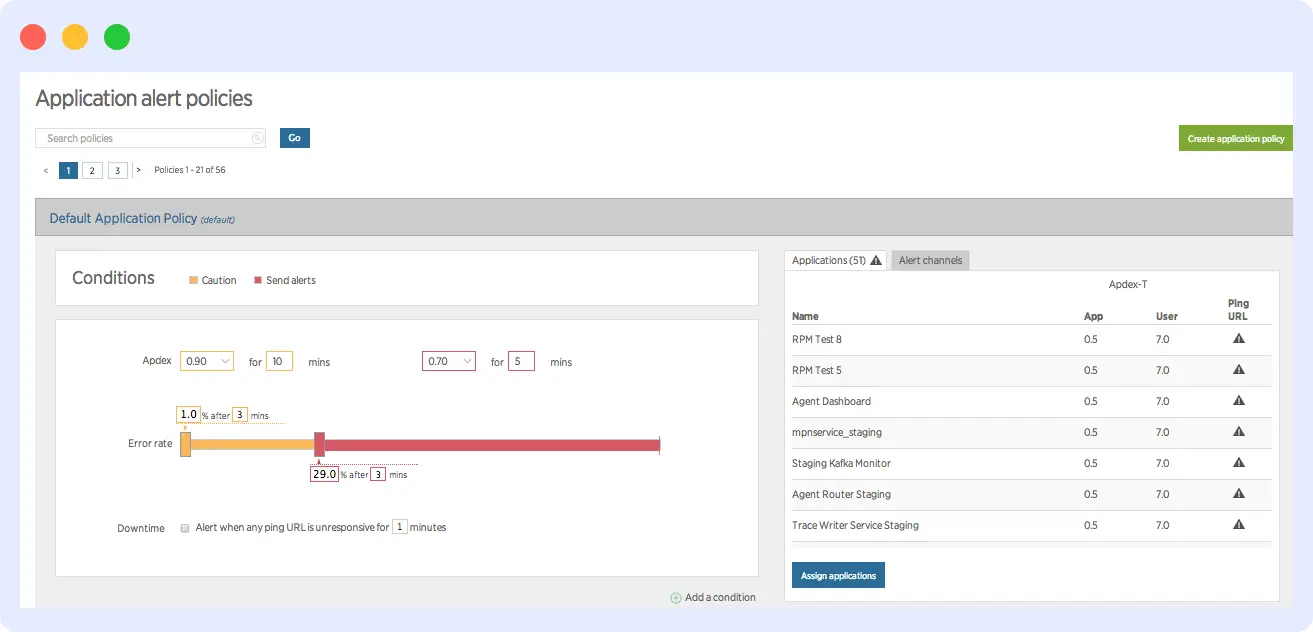
Task: Click Ping URL warning icon for RPM Test 8
Action: [x=1238, y=339]
